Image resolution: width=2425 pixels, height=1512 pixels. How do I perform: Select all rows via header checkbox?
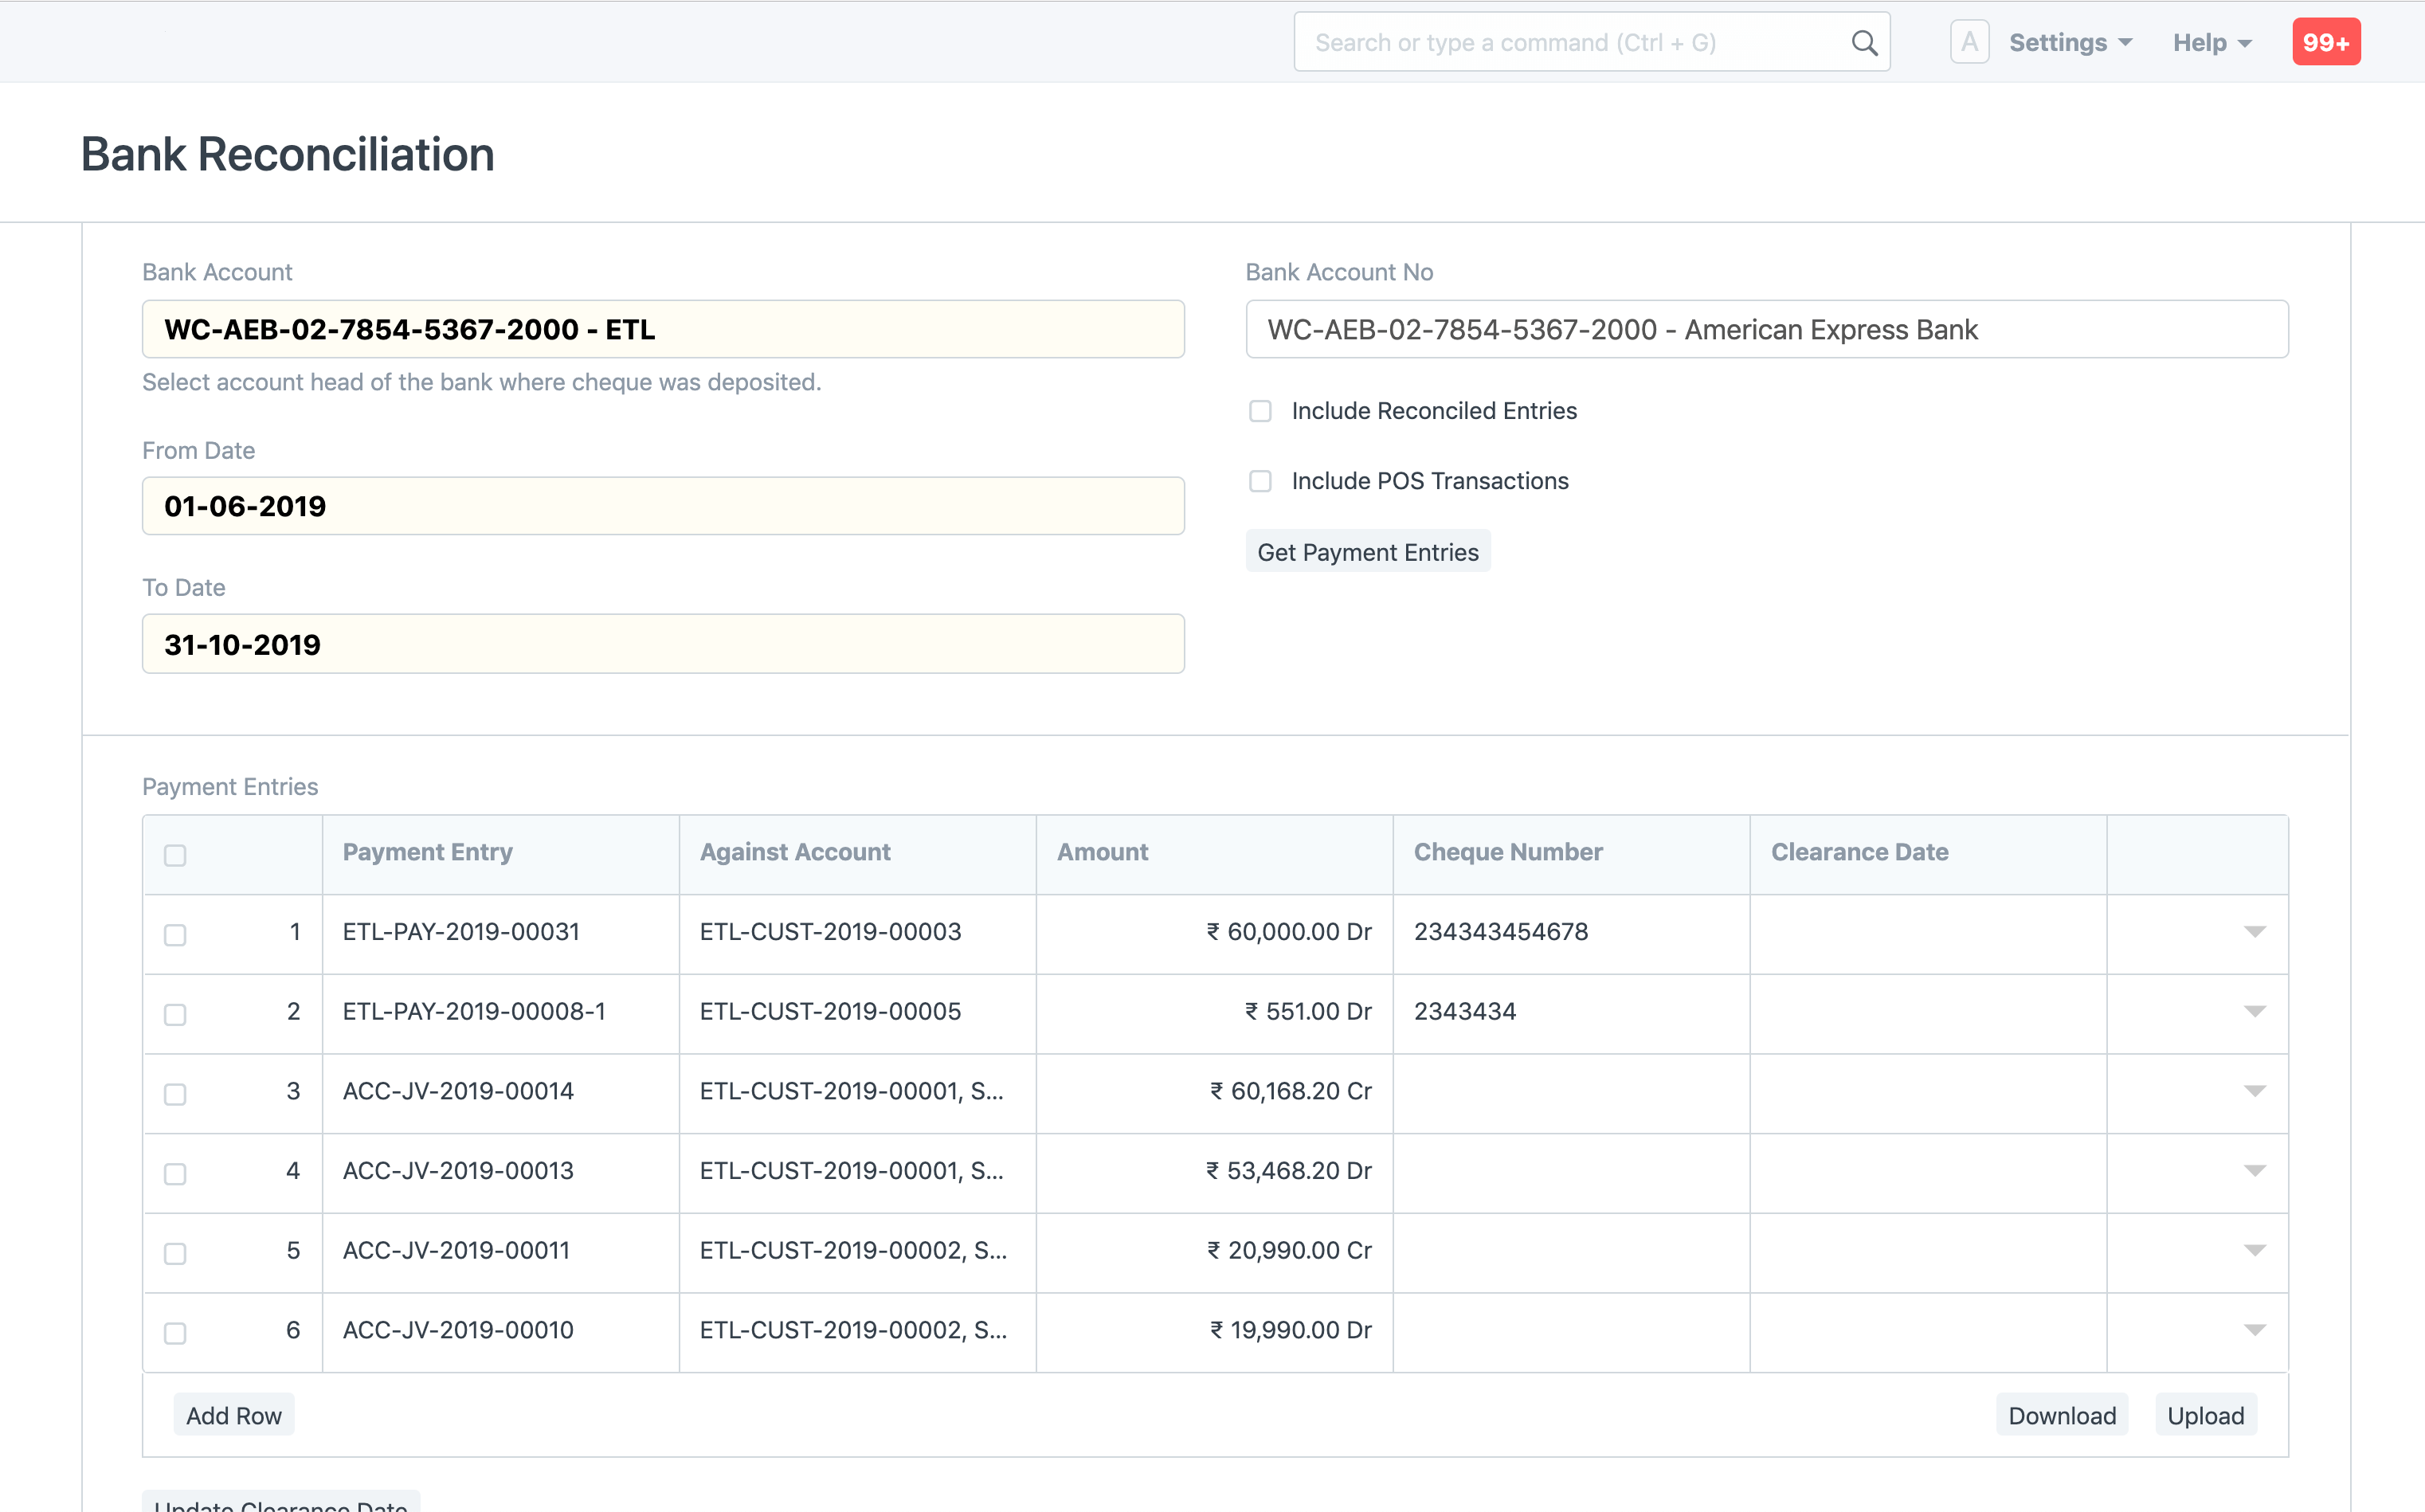point(175,855)
